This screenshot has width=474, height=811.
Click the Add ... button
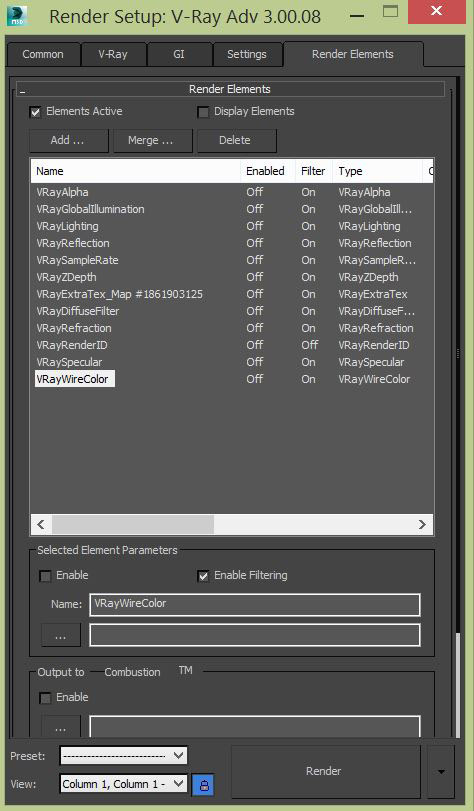point(69,141)
